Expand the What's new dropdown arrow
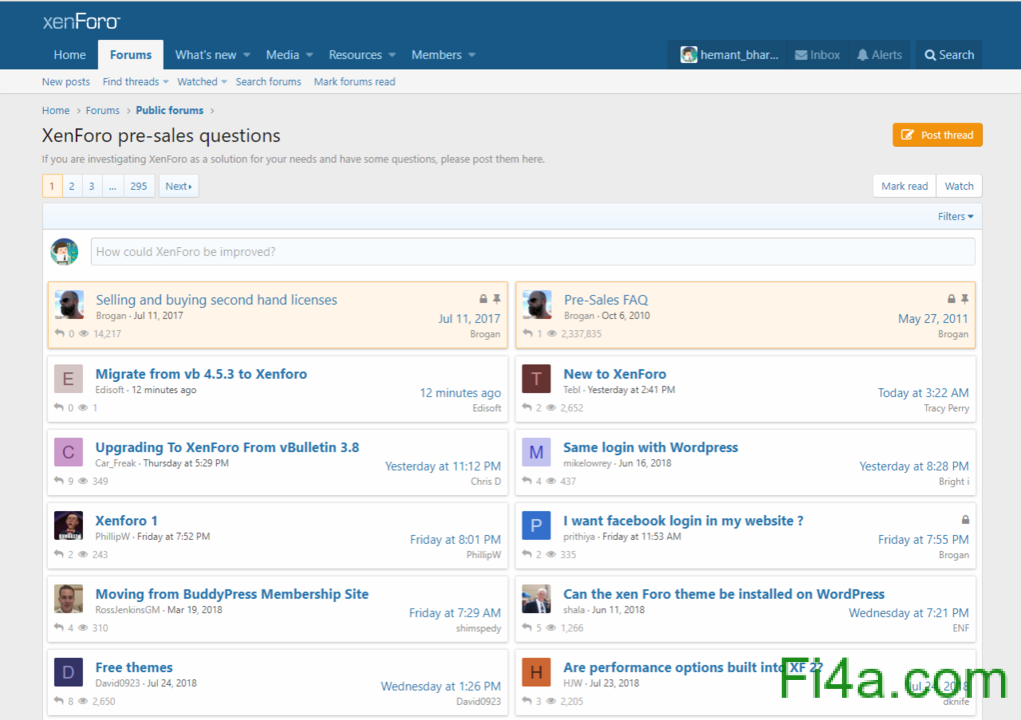This screenshot has width=1021, height=720. click(246, 55)
